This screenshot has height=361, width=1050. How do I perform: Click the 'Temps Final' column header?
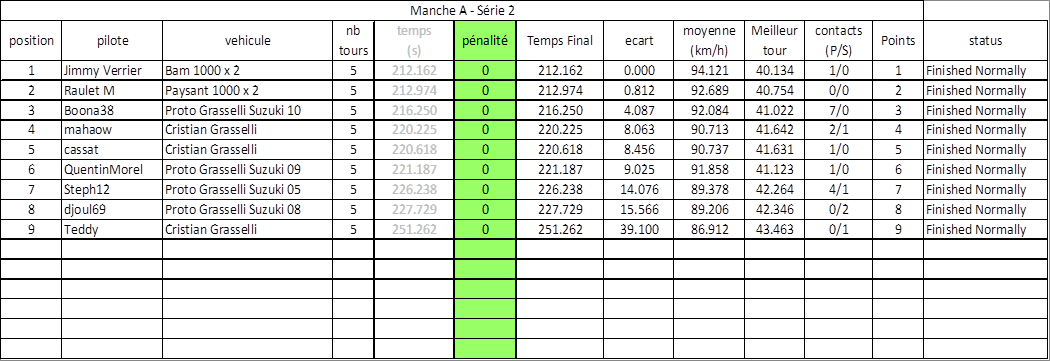(560, 41)
